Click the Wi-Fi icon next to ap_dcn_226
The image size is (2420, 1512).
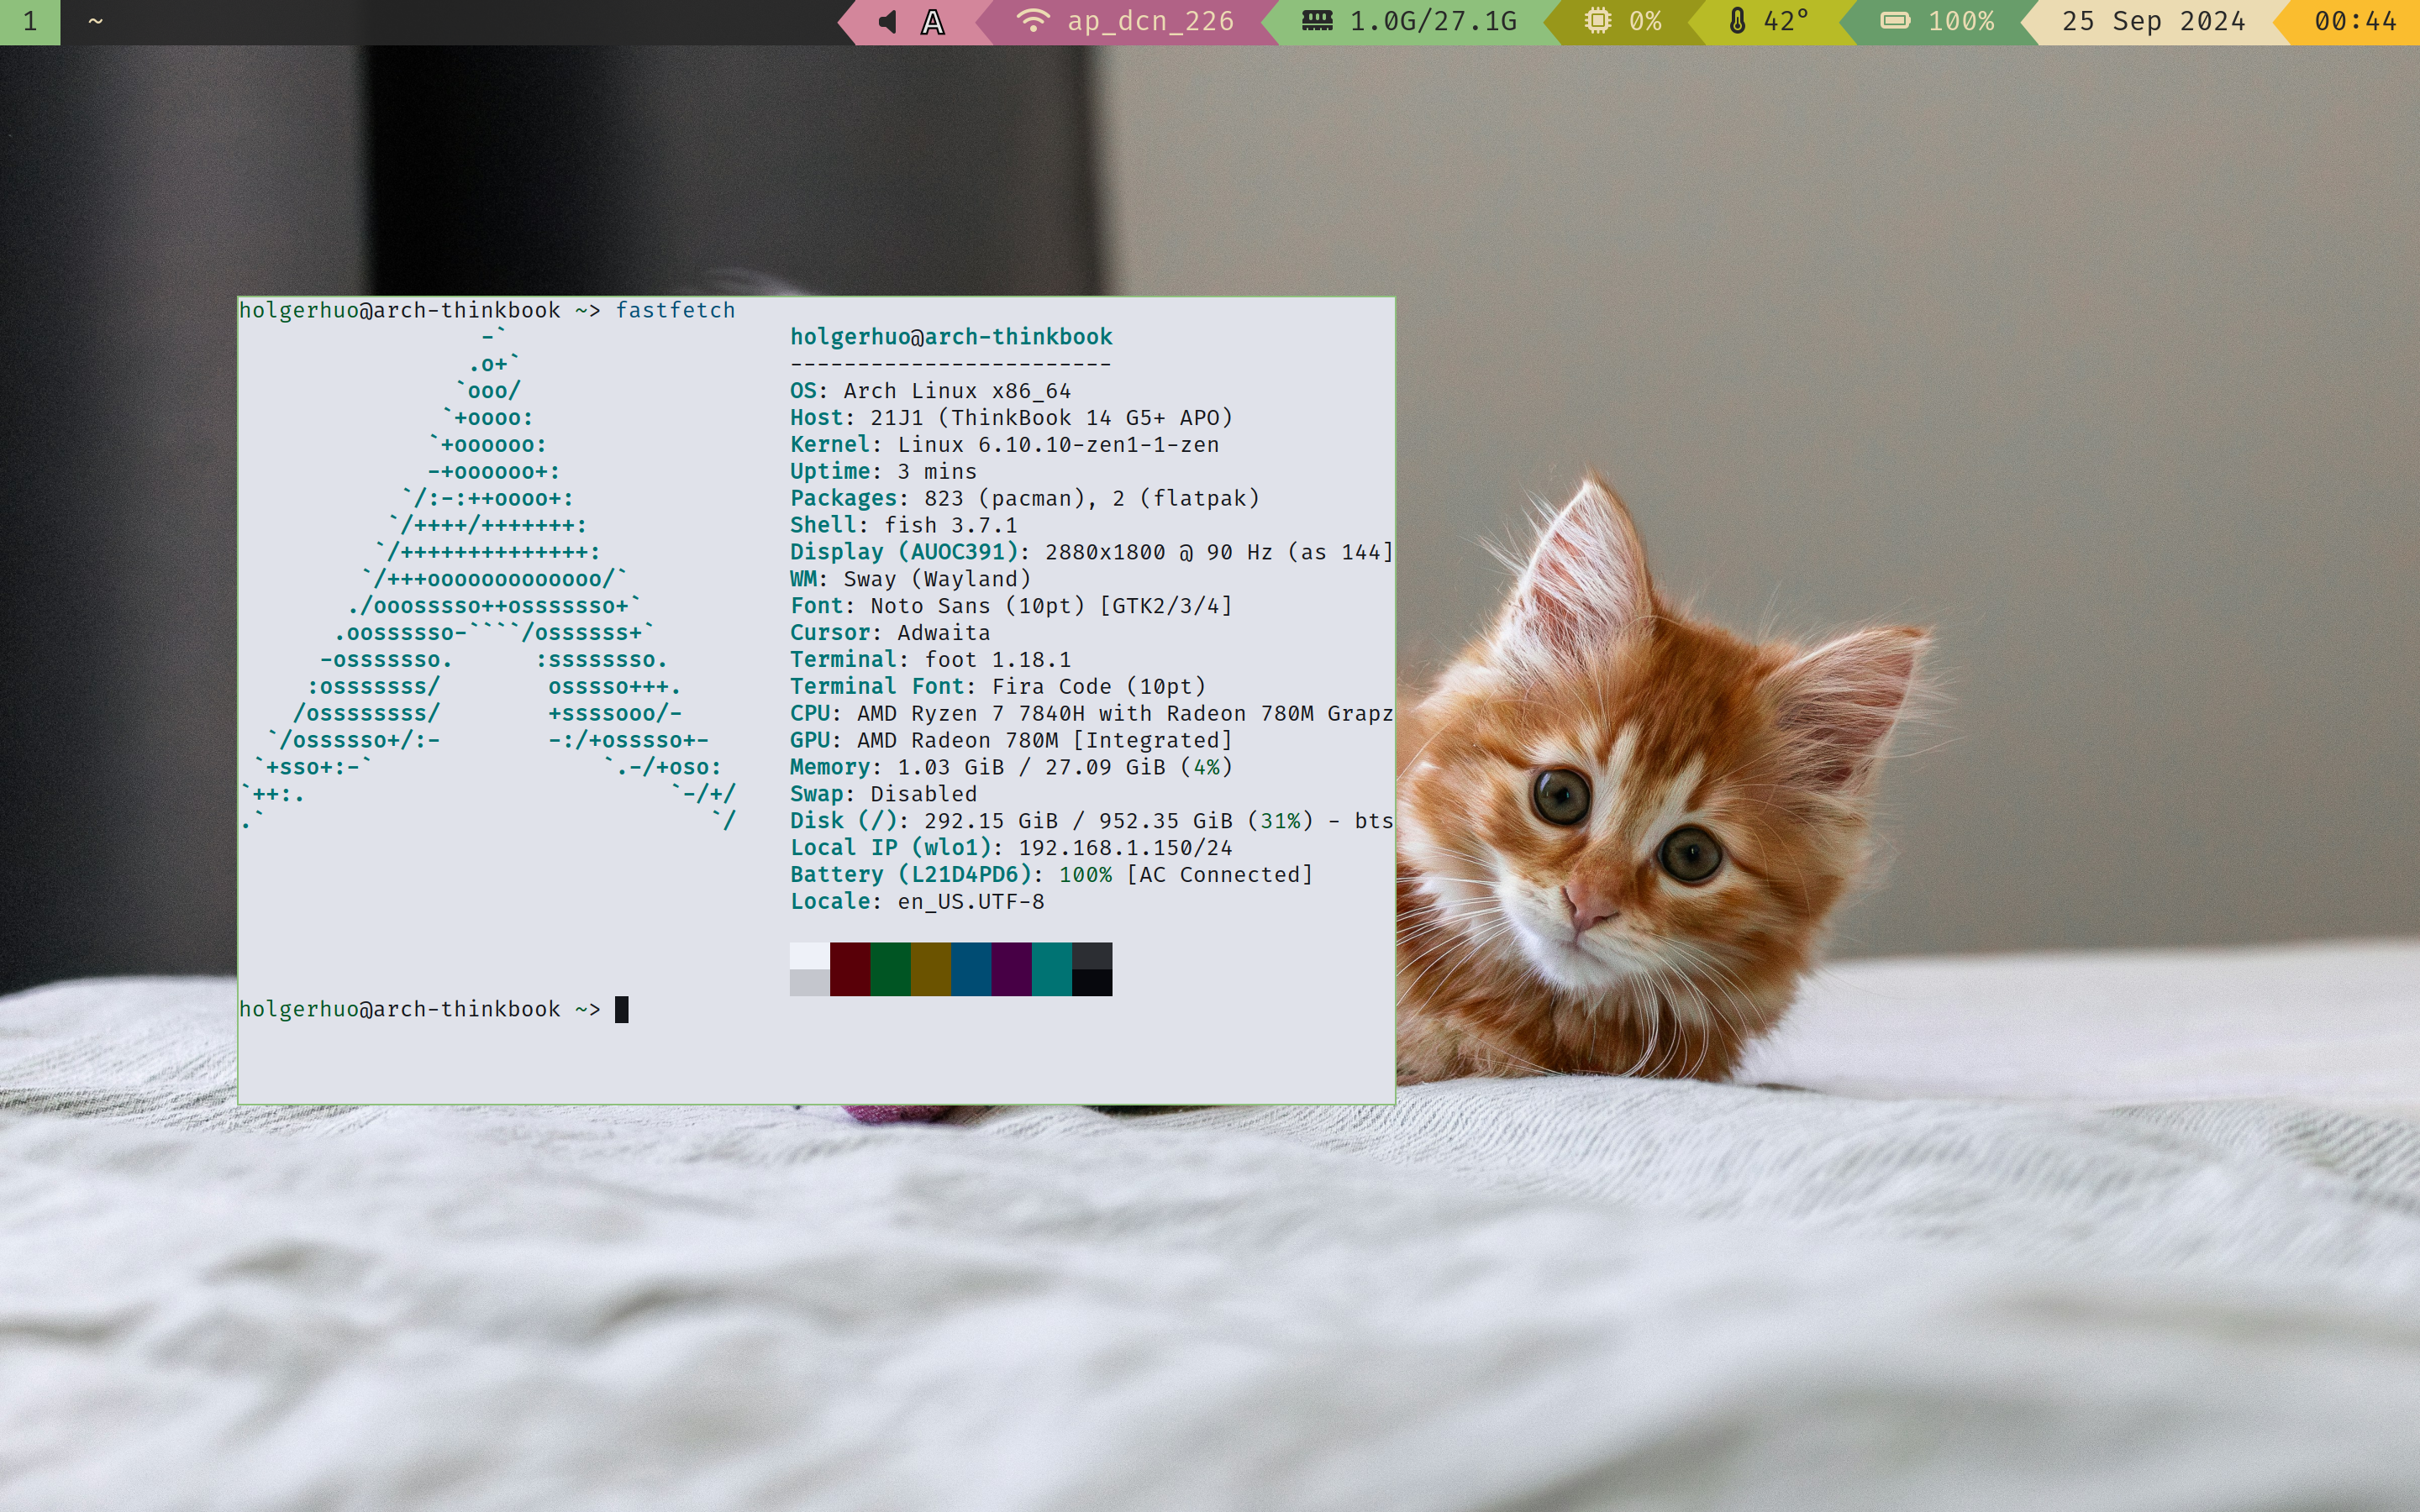[1033, 21]
